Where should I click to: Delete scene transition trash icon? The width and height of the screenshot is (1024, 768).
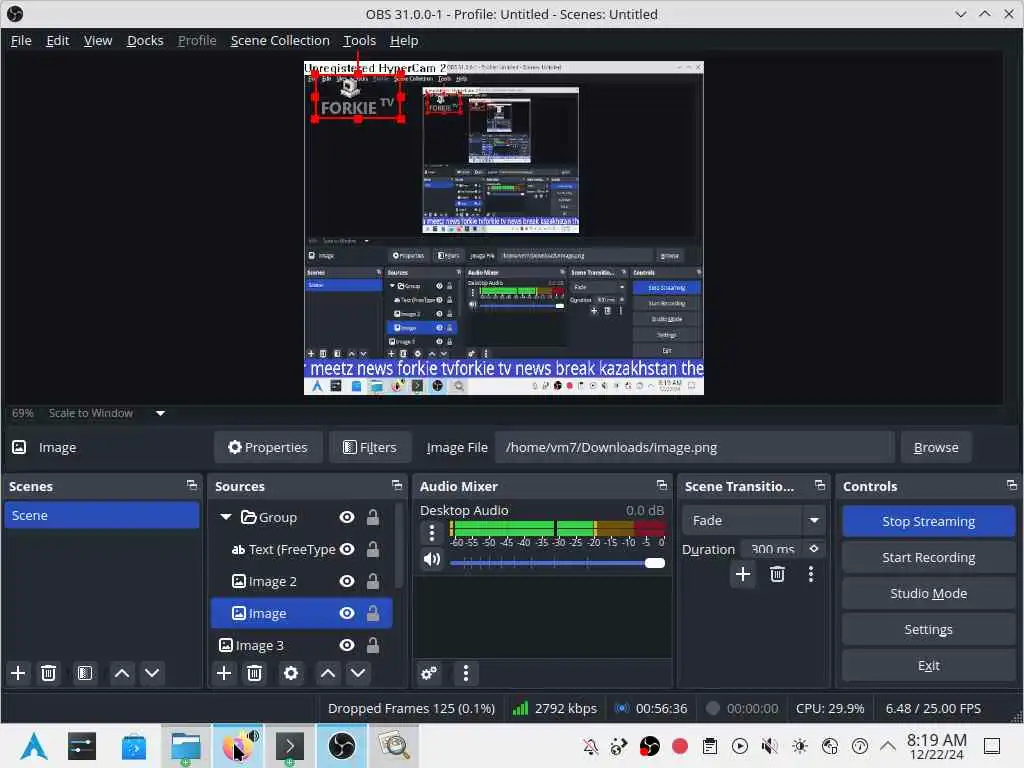pos(777,574)
